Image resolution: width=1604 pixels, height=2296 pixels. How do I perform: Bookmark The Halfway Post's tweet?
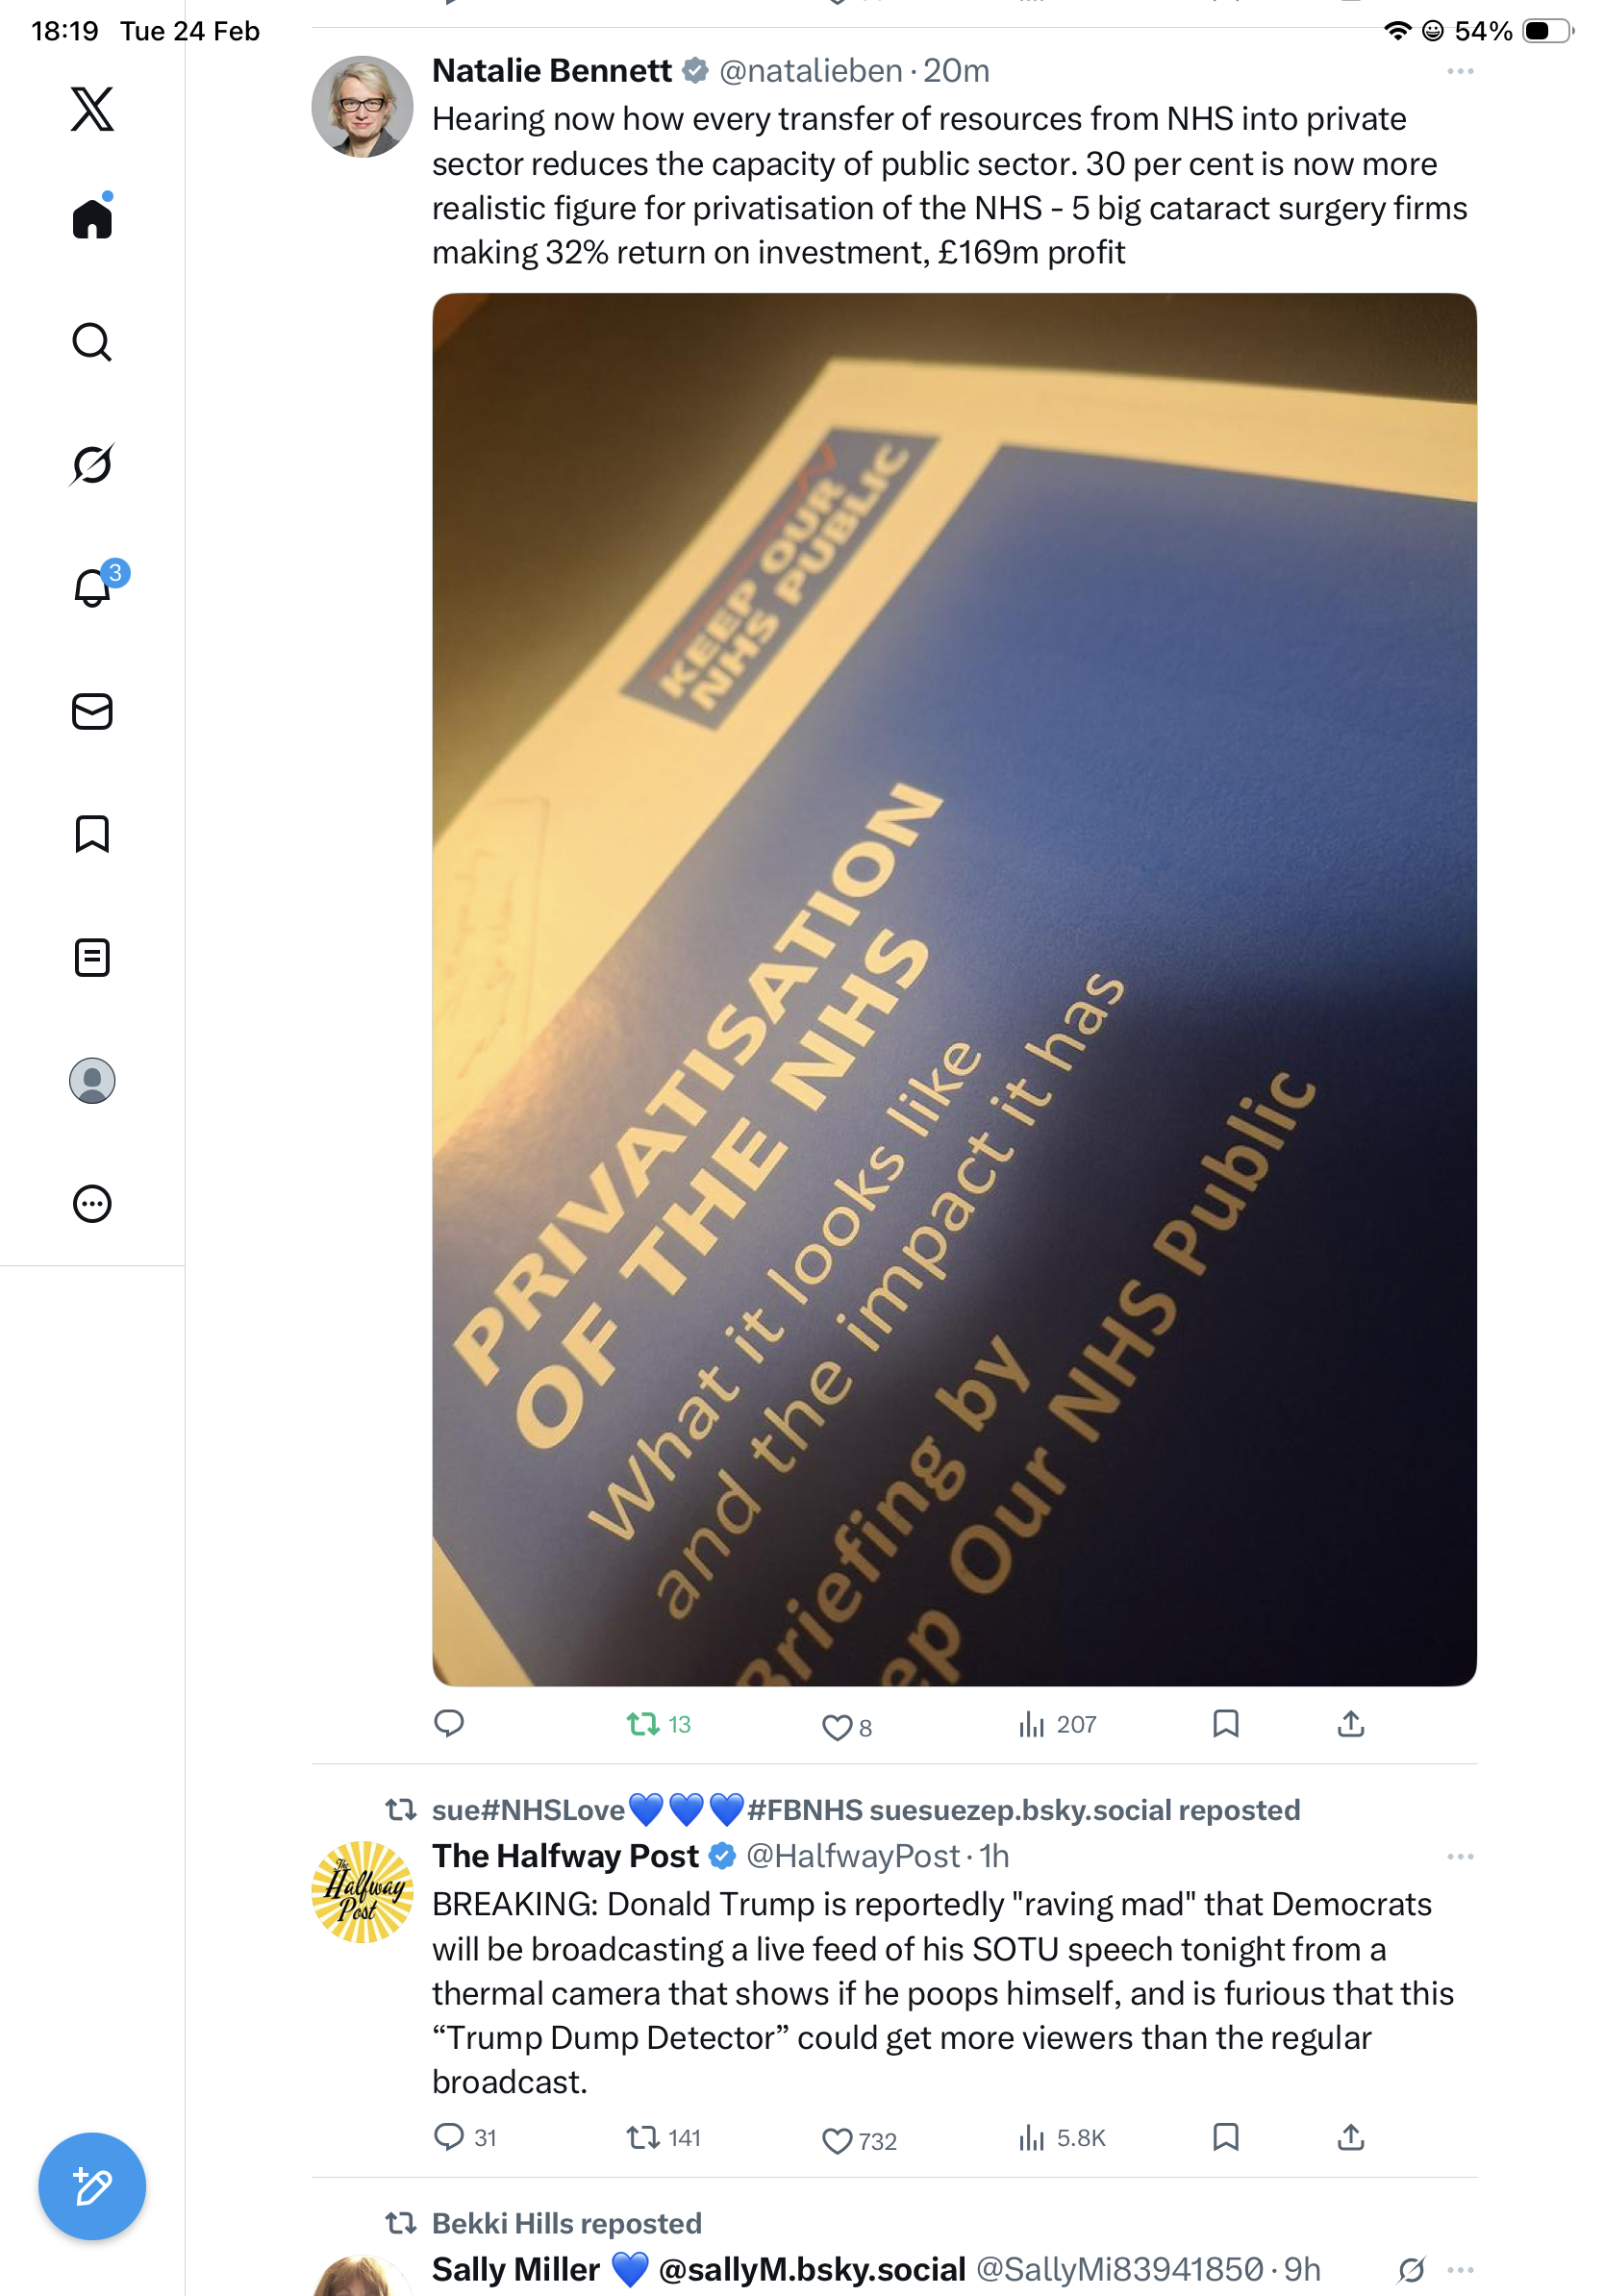[1225, 2137]
